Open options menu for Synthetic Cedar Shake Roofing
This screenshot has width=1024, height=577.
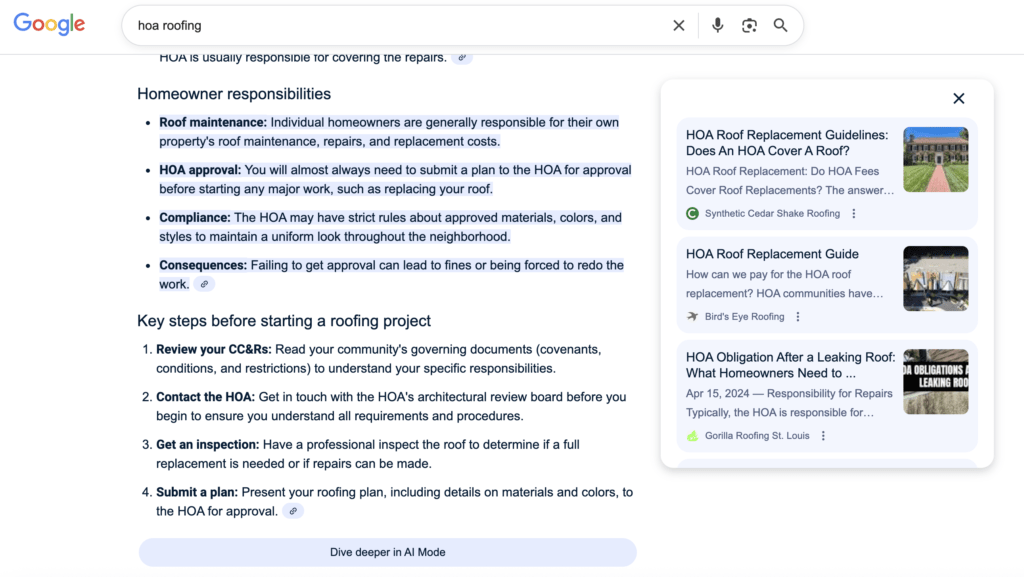(853, 214)
